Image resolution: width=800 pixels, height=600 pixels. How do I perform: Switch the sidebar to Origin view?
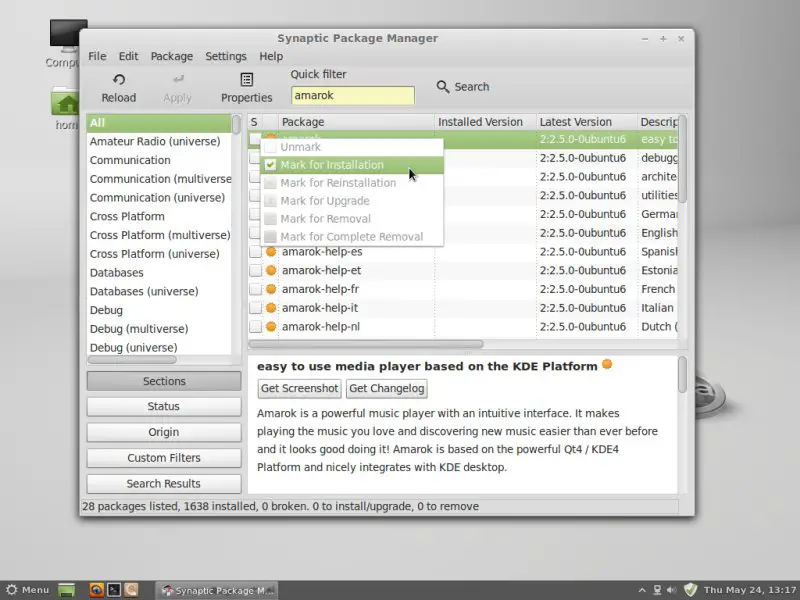pos(164,432)
